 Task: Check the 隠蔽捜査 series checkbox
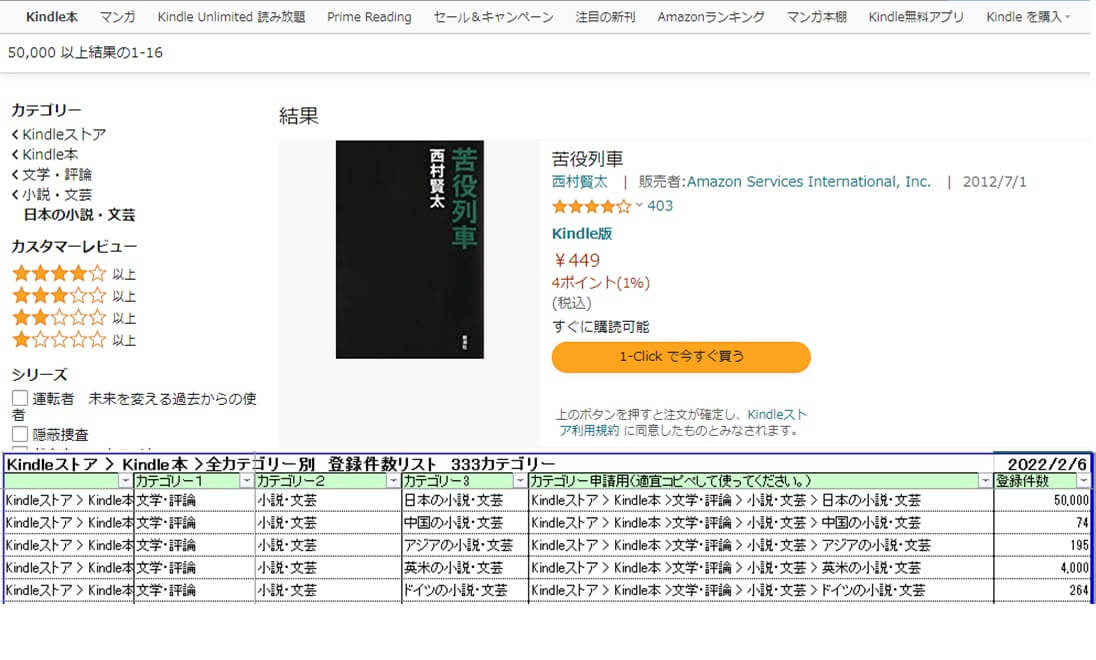click(x=20, y=434)
